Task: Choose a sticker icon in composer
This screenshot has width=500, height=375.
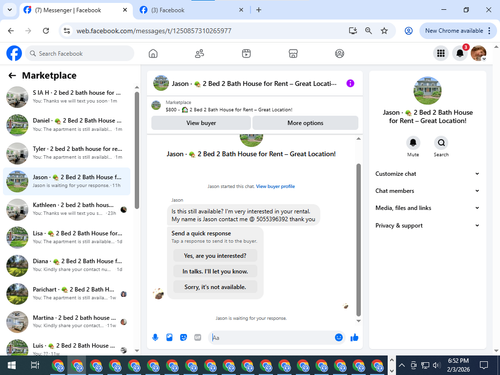Action: point(183,338)
